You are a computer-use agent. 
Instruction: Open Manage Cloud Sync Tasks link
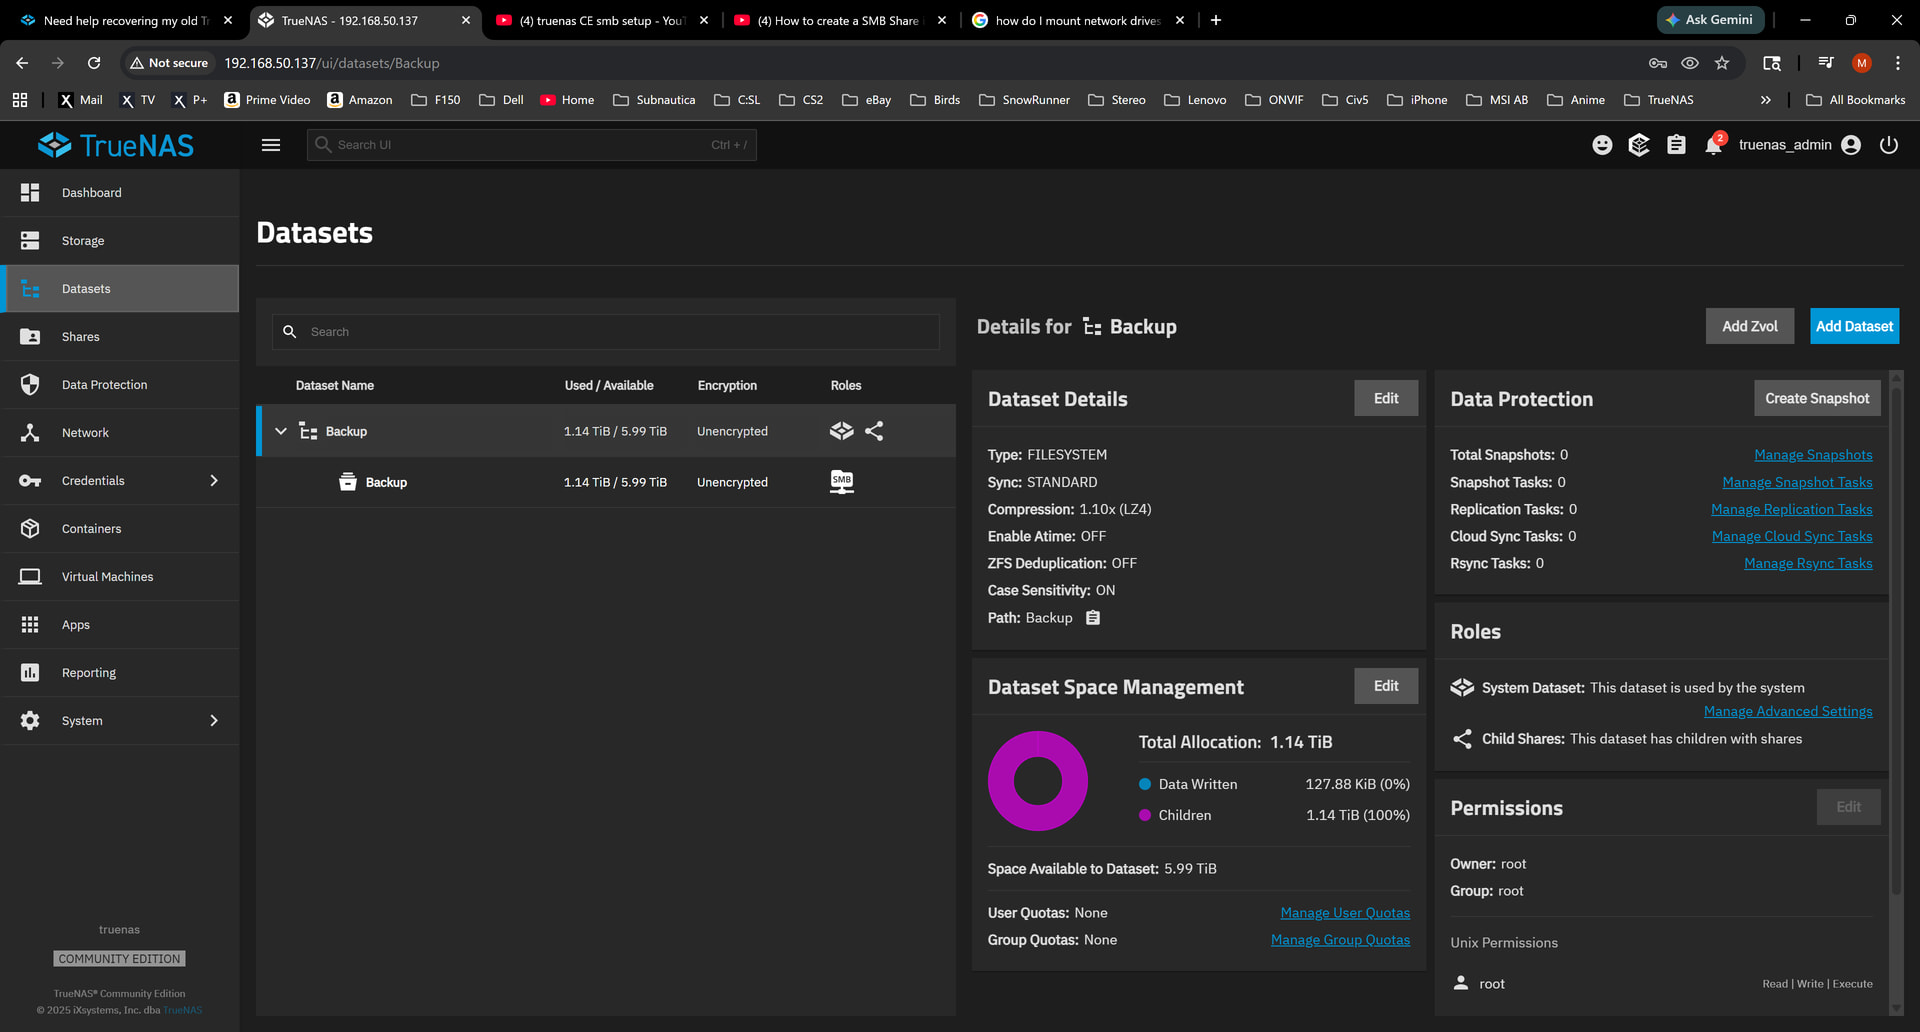(x=1792, y=536)
